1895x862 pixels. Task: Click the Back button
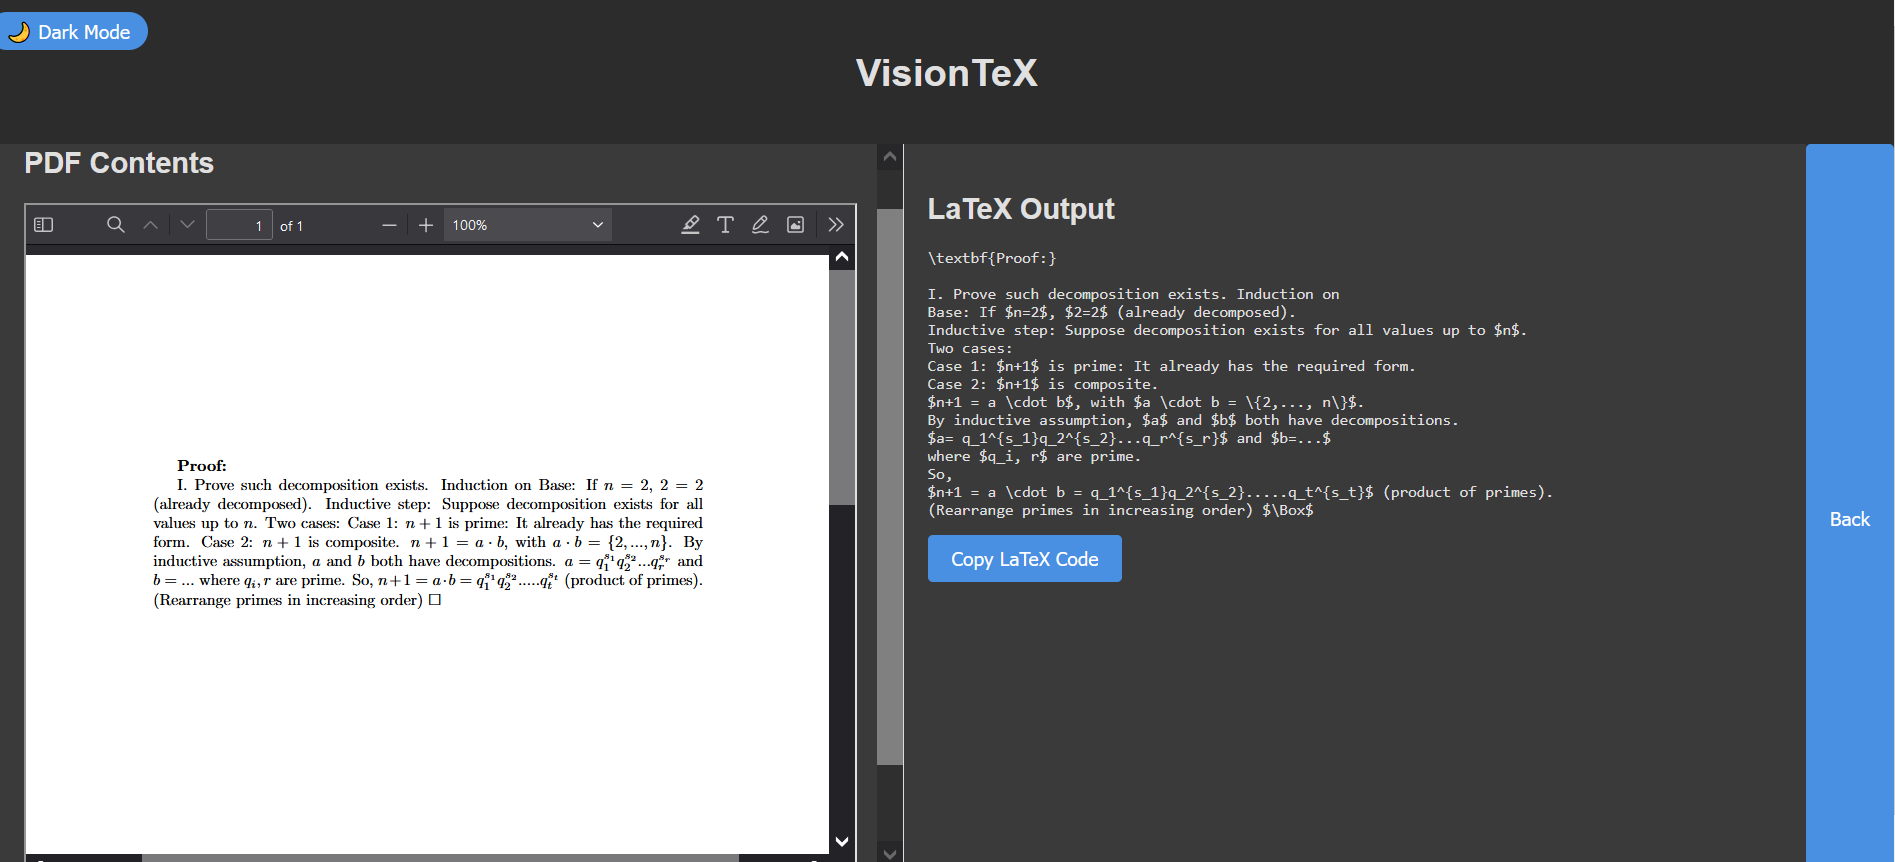[x=1850, y=519]
